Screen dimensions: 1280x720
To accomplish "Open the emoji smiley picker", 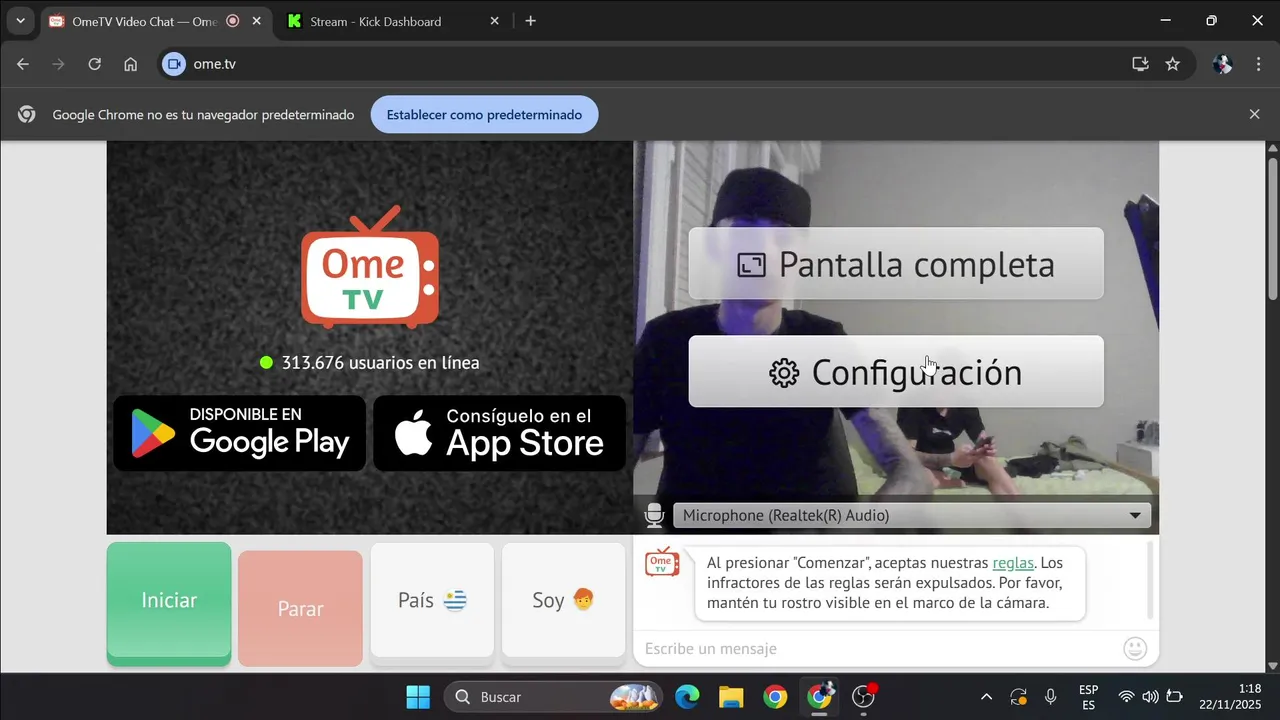I will coord(1135,649).
